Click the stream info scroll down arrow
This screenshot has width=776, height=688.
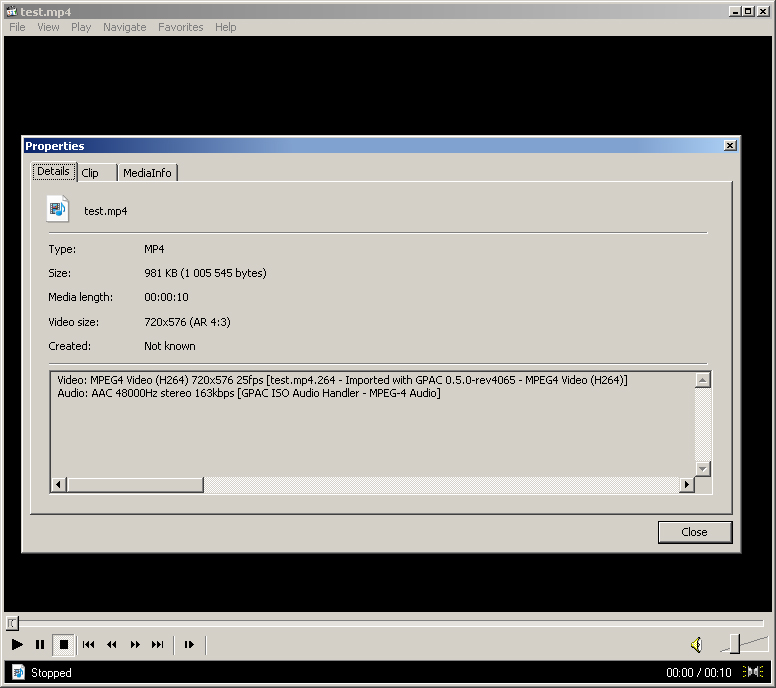pos(703,468)
